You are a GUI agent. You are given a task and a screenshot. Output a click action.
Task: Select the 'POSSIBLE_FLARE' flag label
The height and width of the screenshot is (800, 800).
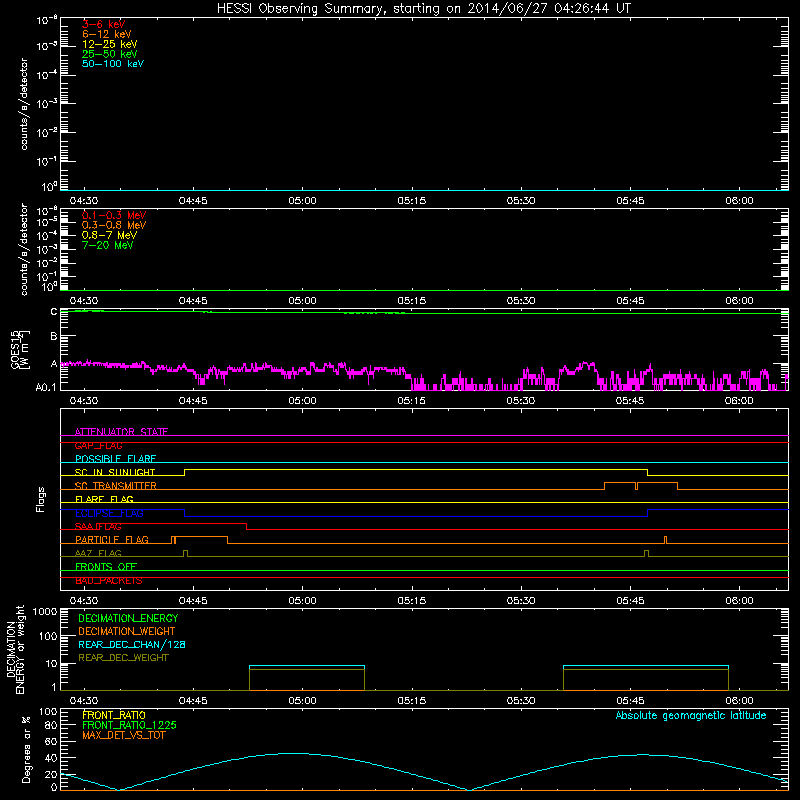(115, 459)
